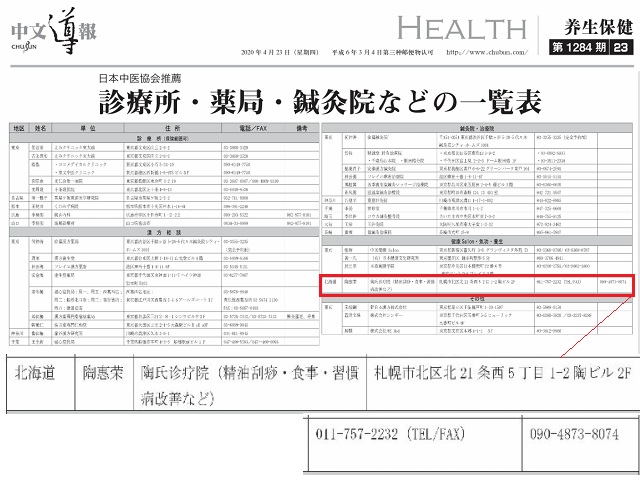Click the page number 23 box
The width and height of the screenshot is (640, 480).
coord(621,47)
